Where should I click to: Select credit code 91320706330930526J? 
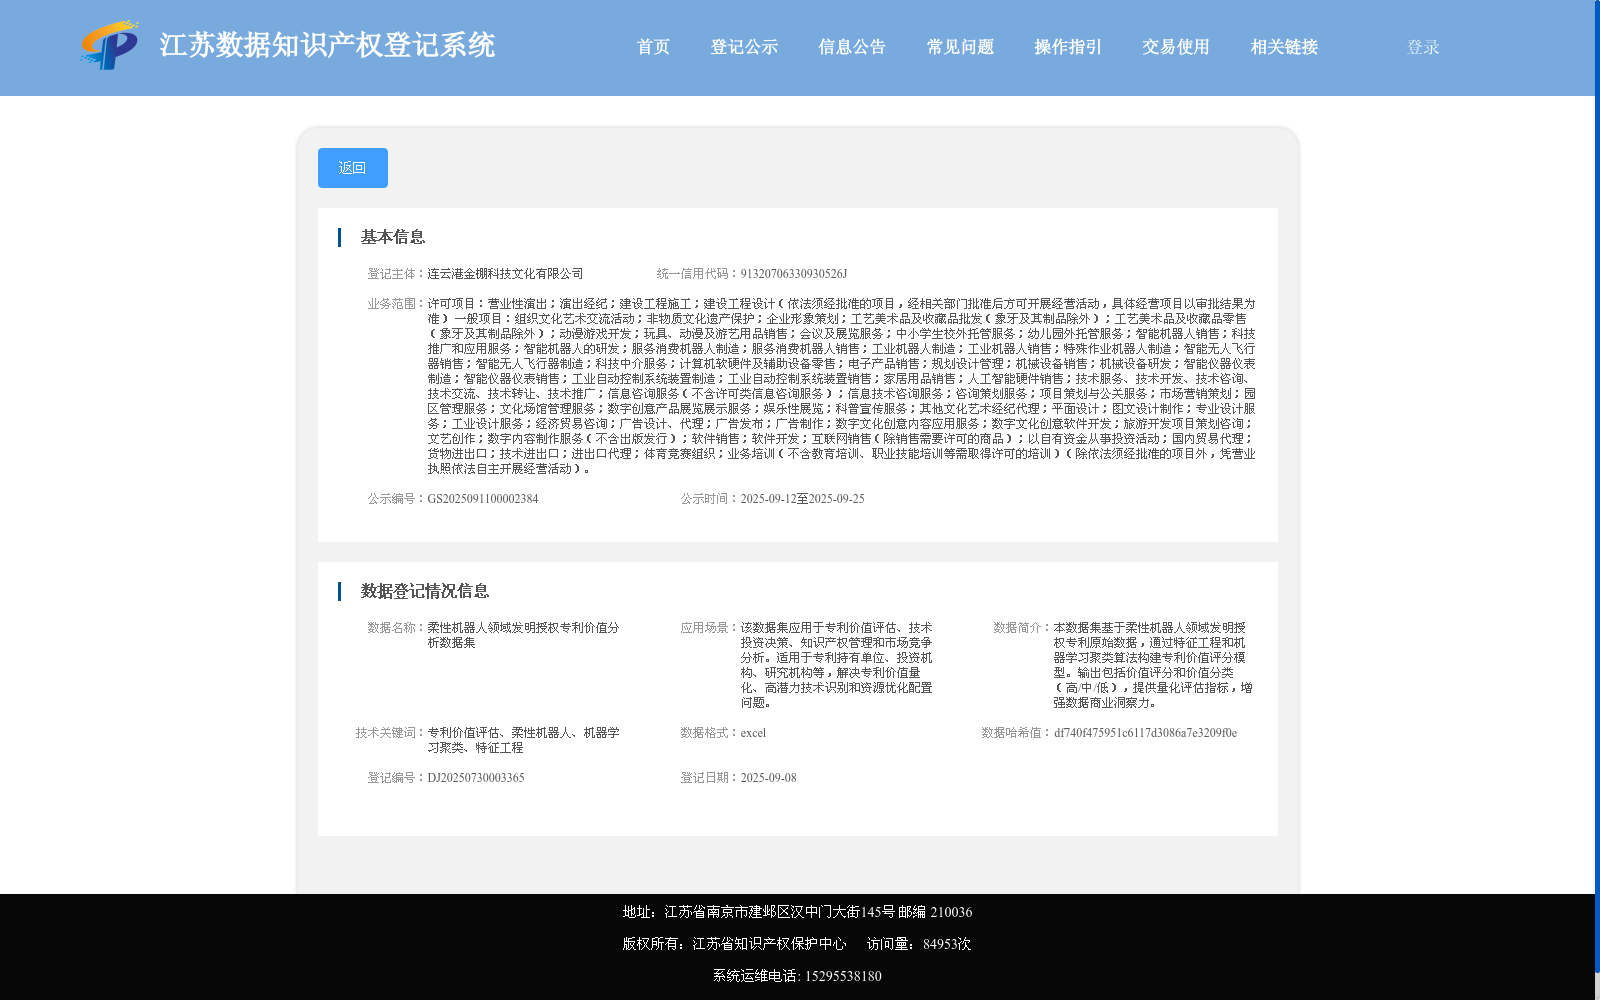pyautogui.click(x=793, y=274)
